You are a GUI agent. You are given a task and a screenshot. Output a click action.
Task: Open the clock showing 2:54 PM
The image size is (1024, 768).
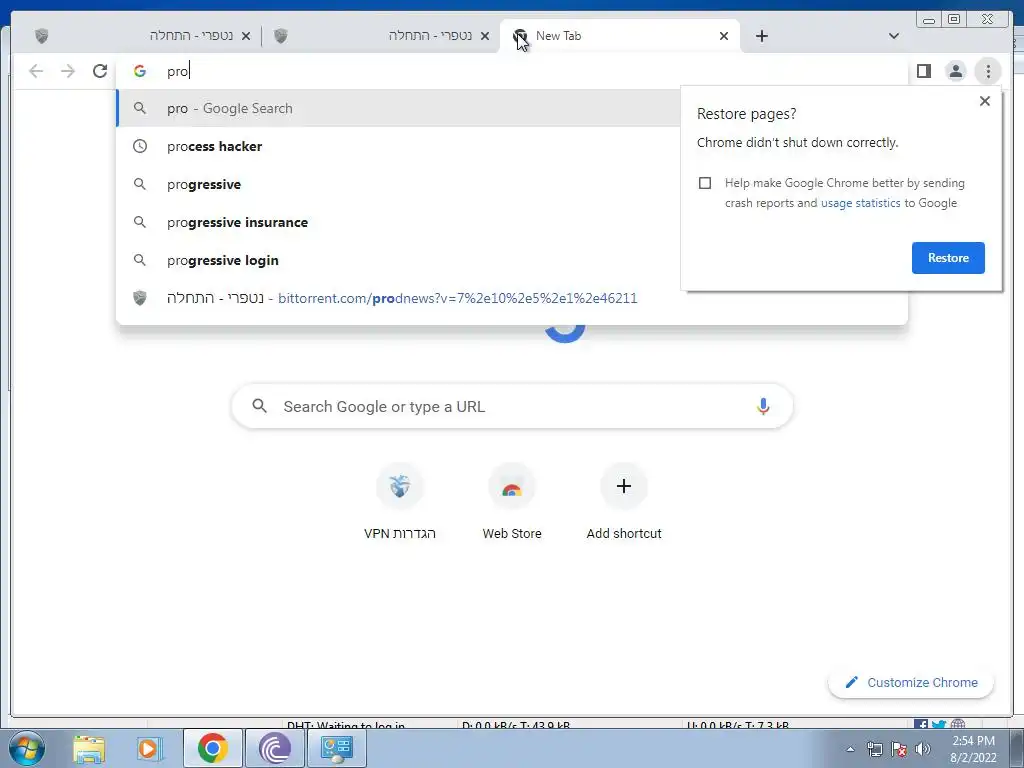pos(973,749)
